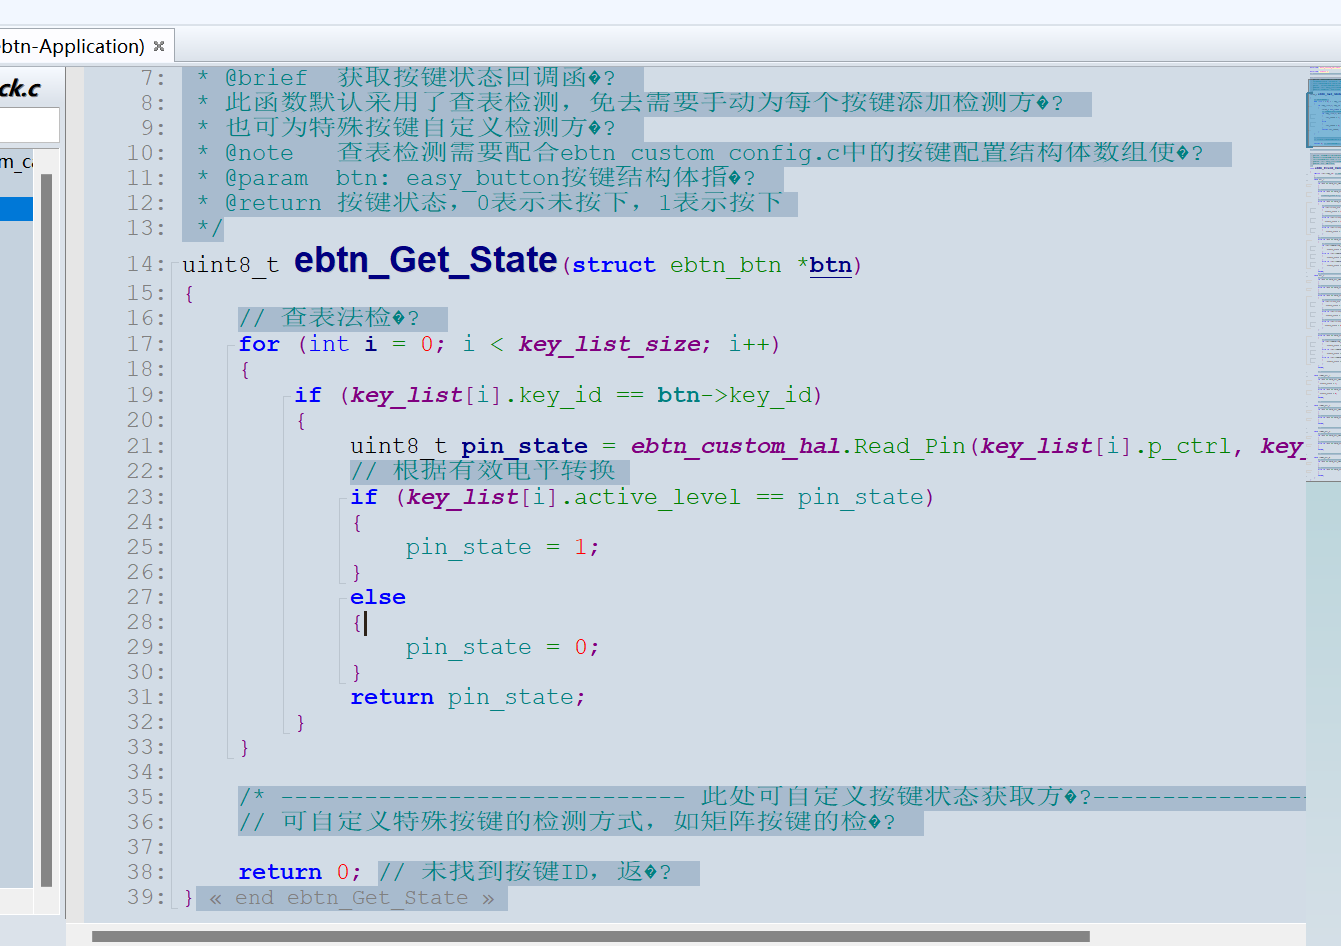Click the opening brace on line 15
This screenshot has width=1341, height=946.
coord(189,294)
